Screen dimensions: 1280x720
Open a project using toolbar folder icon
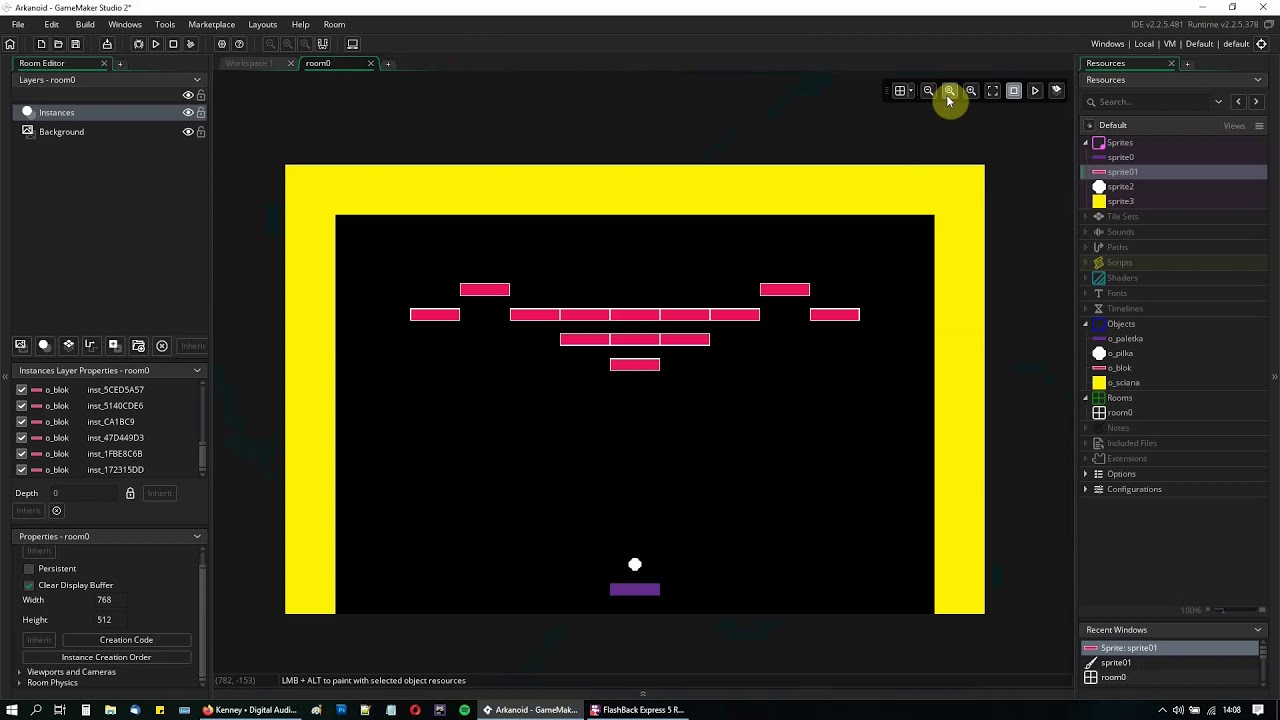click(58, 44)
